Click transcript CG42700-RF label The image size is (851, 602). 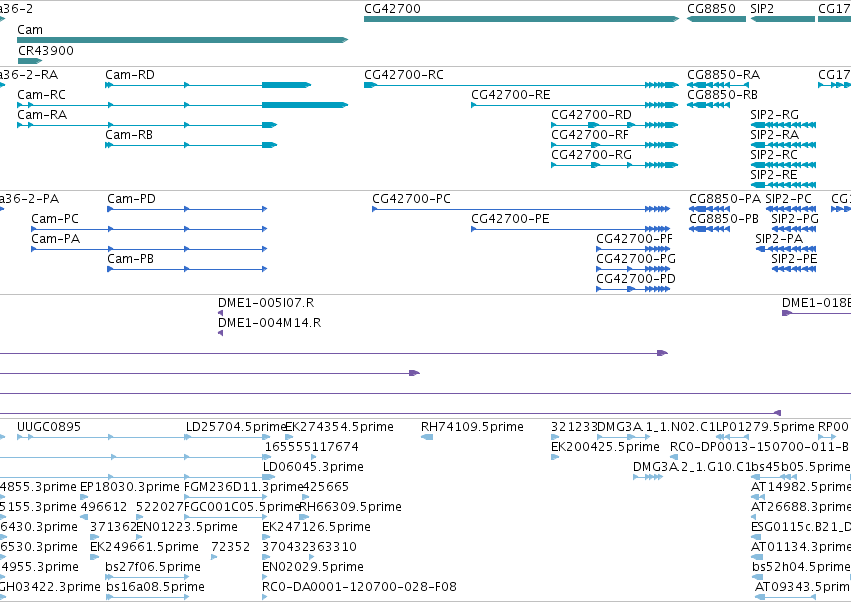click(590, 135)
